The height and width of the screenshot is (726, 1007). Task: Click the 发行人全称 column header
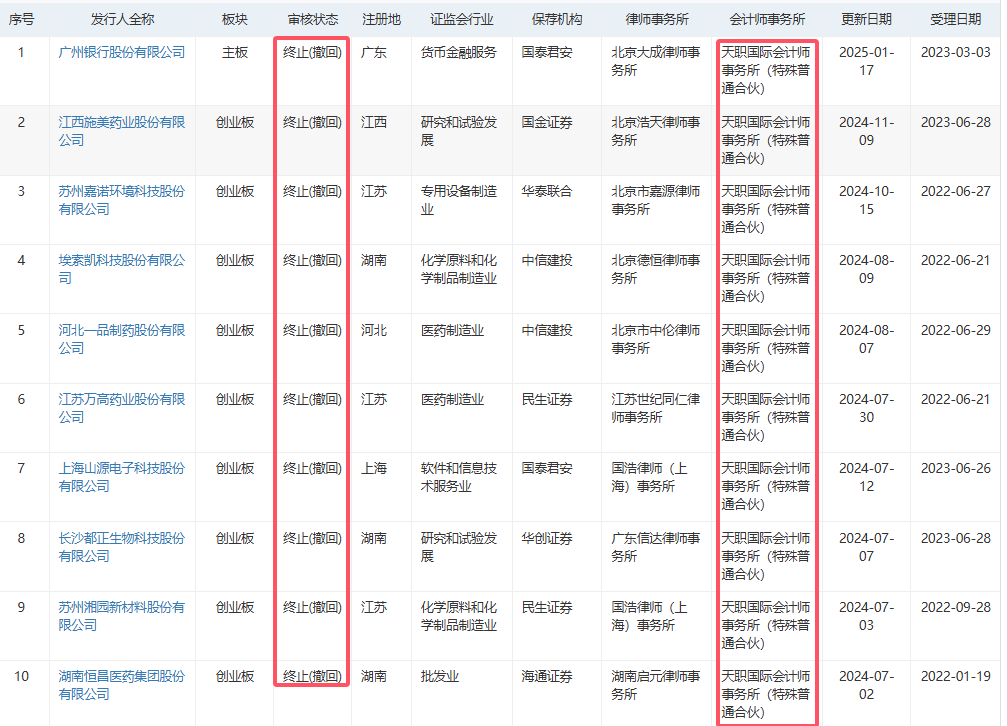coord(122,19)
